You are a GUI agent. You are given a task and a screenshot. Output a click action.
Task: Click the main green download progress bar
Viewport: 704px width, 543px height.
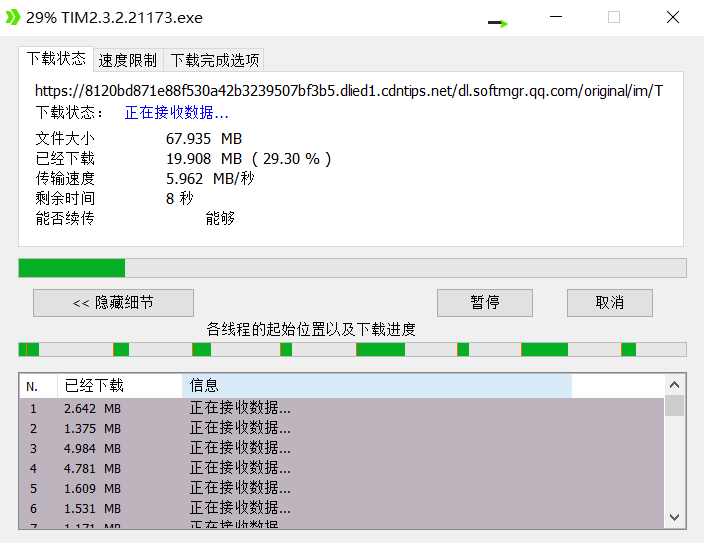352,268
